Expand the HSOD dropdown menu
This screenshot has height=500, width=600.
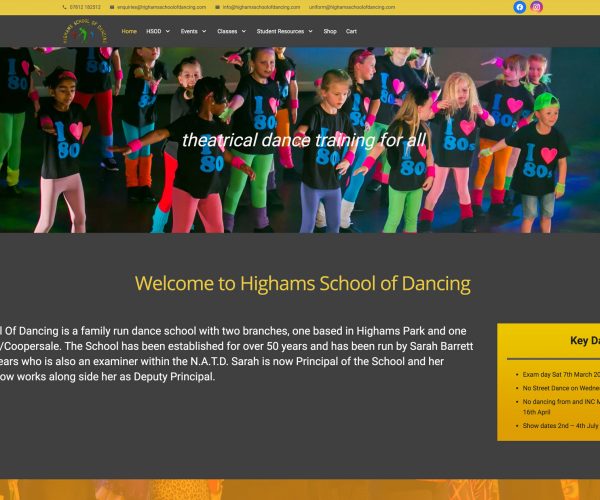[x=156, y=31]
